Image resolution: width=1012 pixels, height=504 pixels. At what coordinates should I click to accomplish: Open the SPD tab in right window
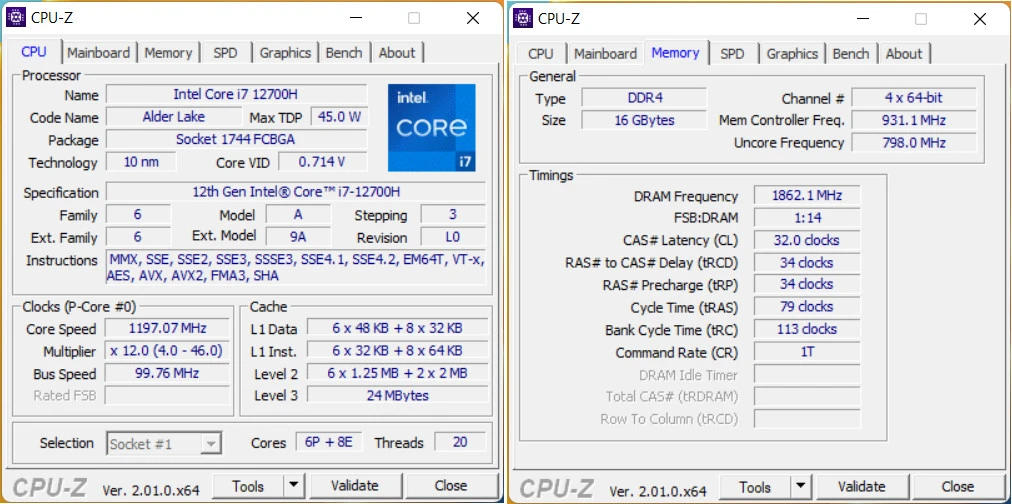732,54
